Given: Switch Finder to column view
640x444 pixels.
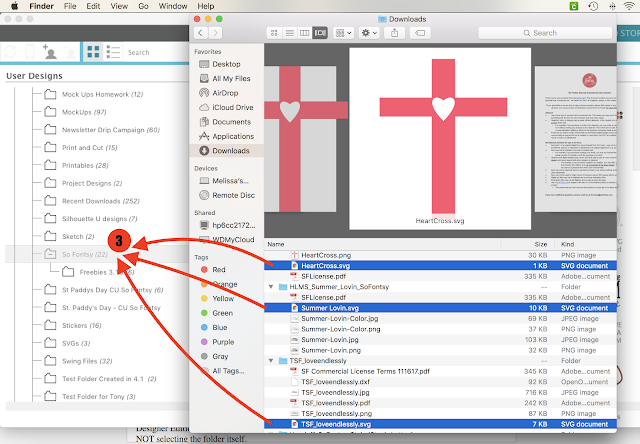Looking at the screenshot, I should click(x=304, y=33).
